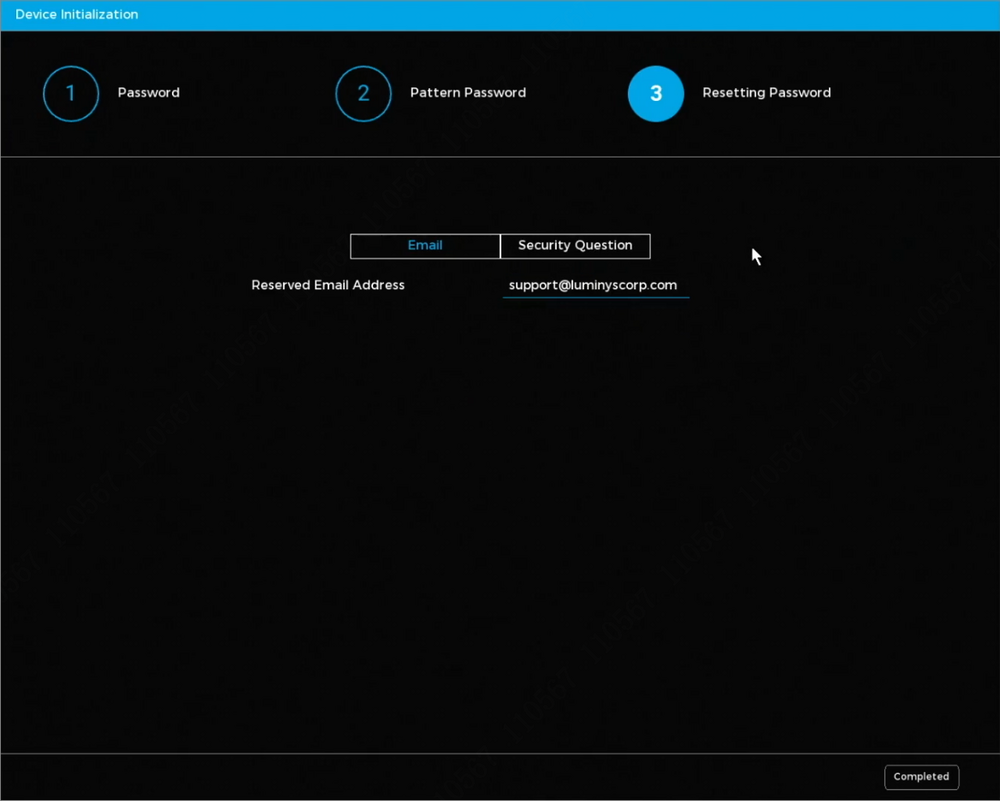The height and width of the screenshot is (801, 1000).
Task: Click the step 1 circle icon
Action: [71, 94]
